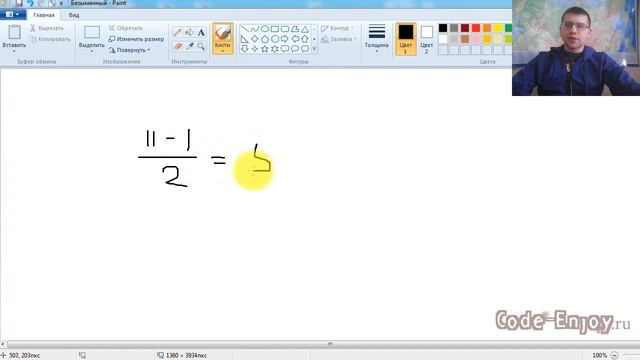Pick the yellow color swatch in top row
The height and width of the screenshot is (360, 640).
[498, 28]
